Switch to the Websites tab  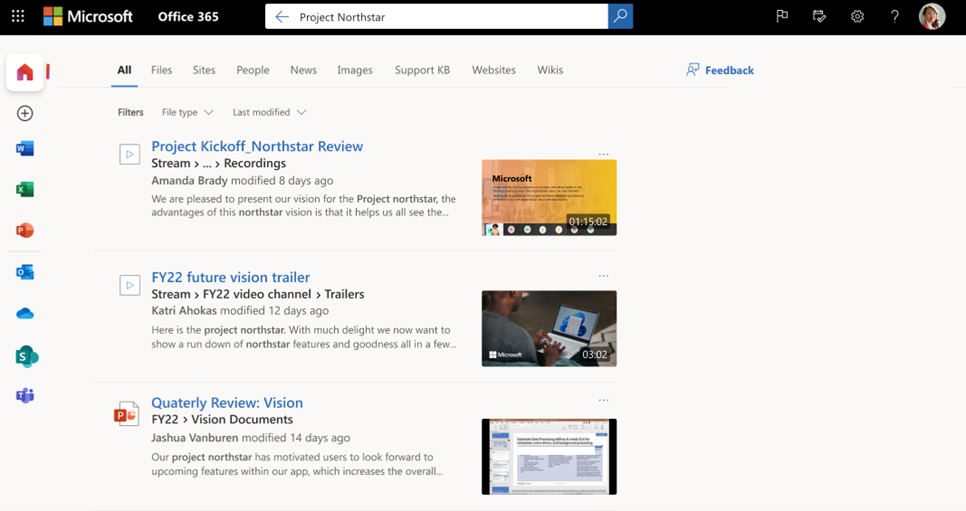pyautogui.click(x=493, y=70)
